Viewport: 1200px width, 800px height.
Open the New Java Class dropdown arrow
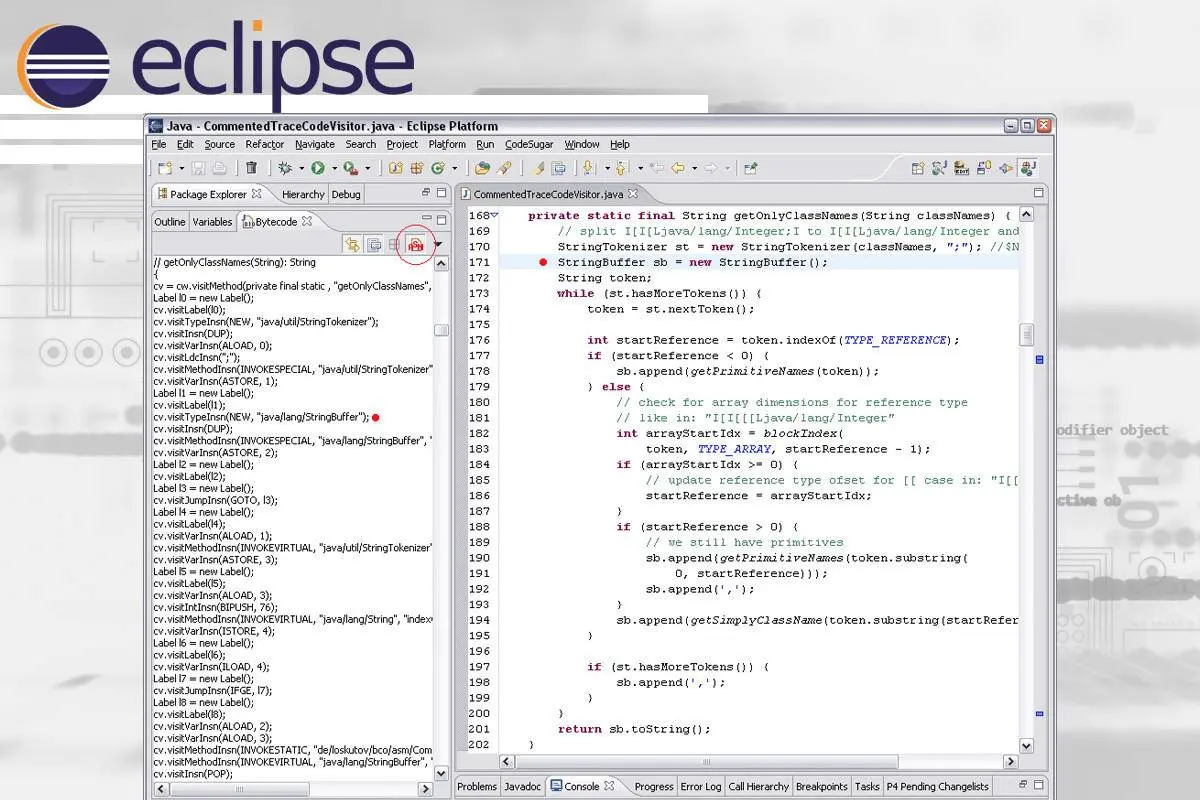pyautogui.click(x=455, y=168)
